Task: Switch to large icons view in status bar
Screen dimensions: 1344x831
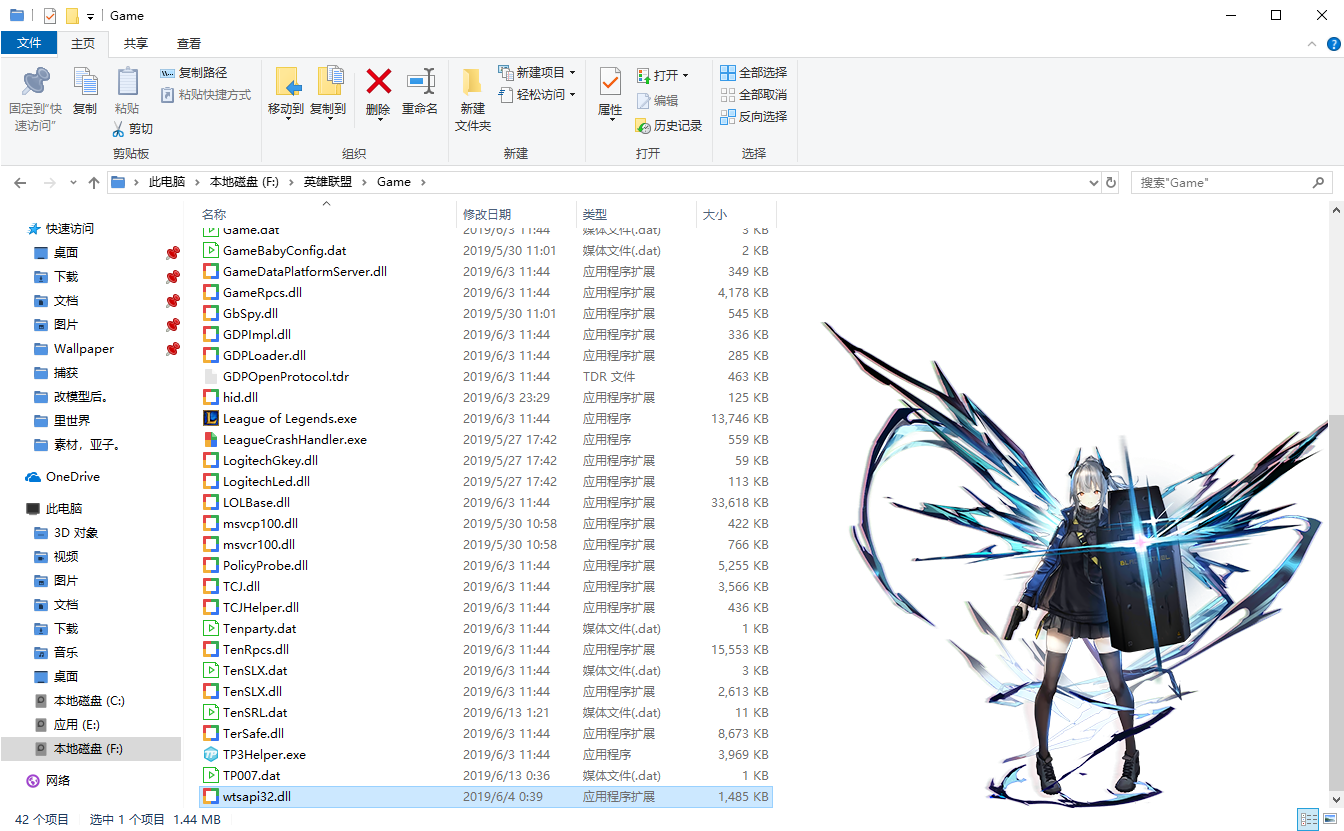Action: (x=1328, y=820)
